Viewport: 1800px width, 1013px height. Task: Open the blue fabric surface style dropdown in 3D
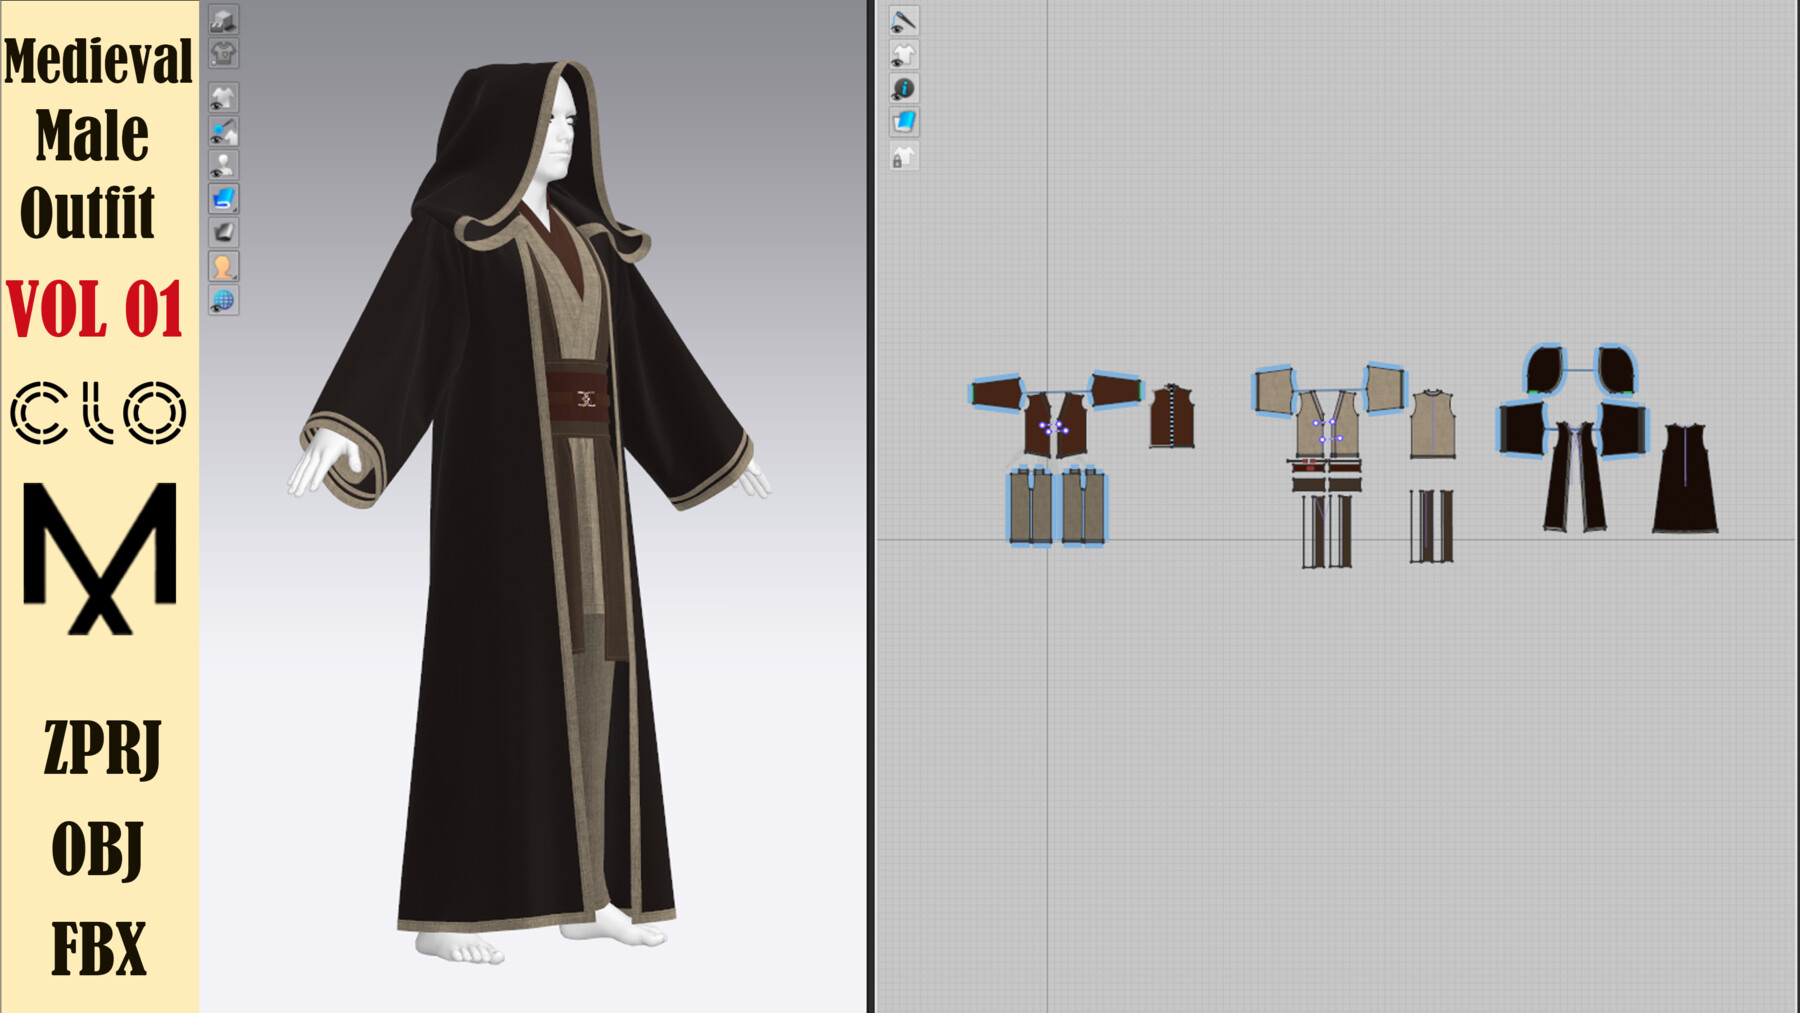click(223, 199)
